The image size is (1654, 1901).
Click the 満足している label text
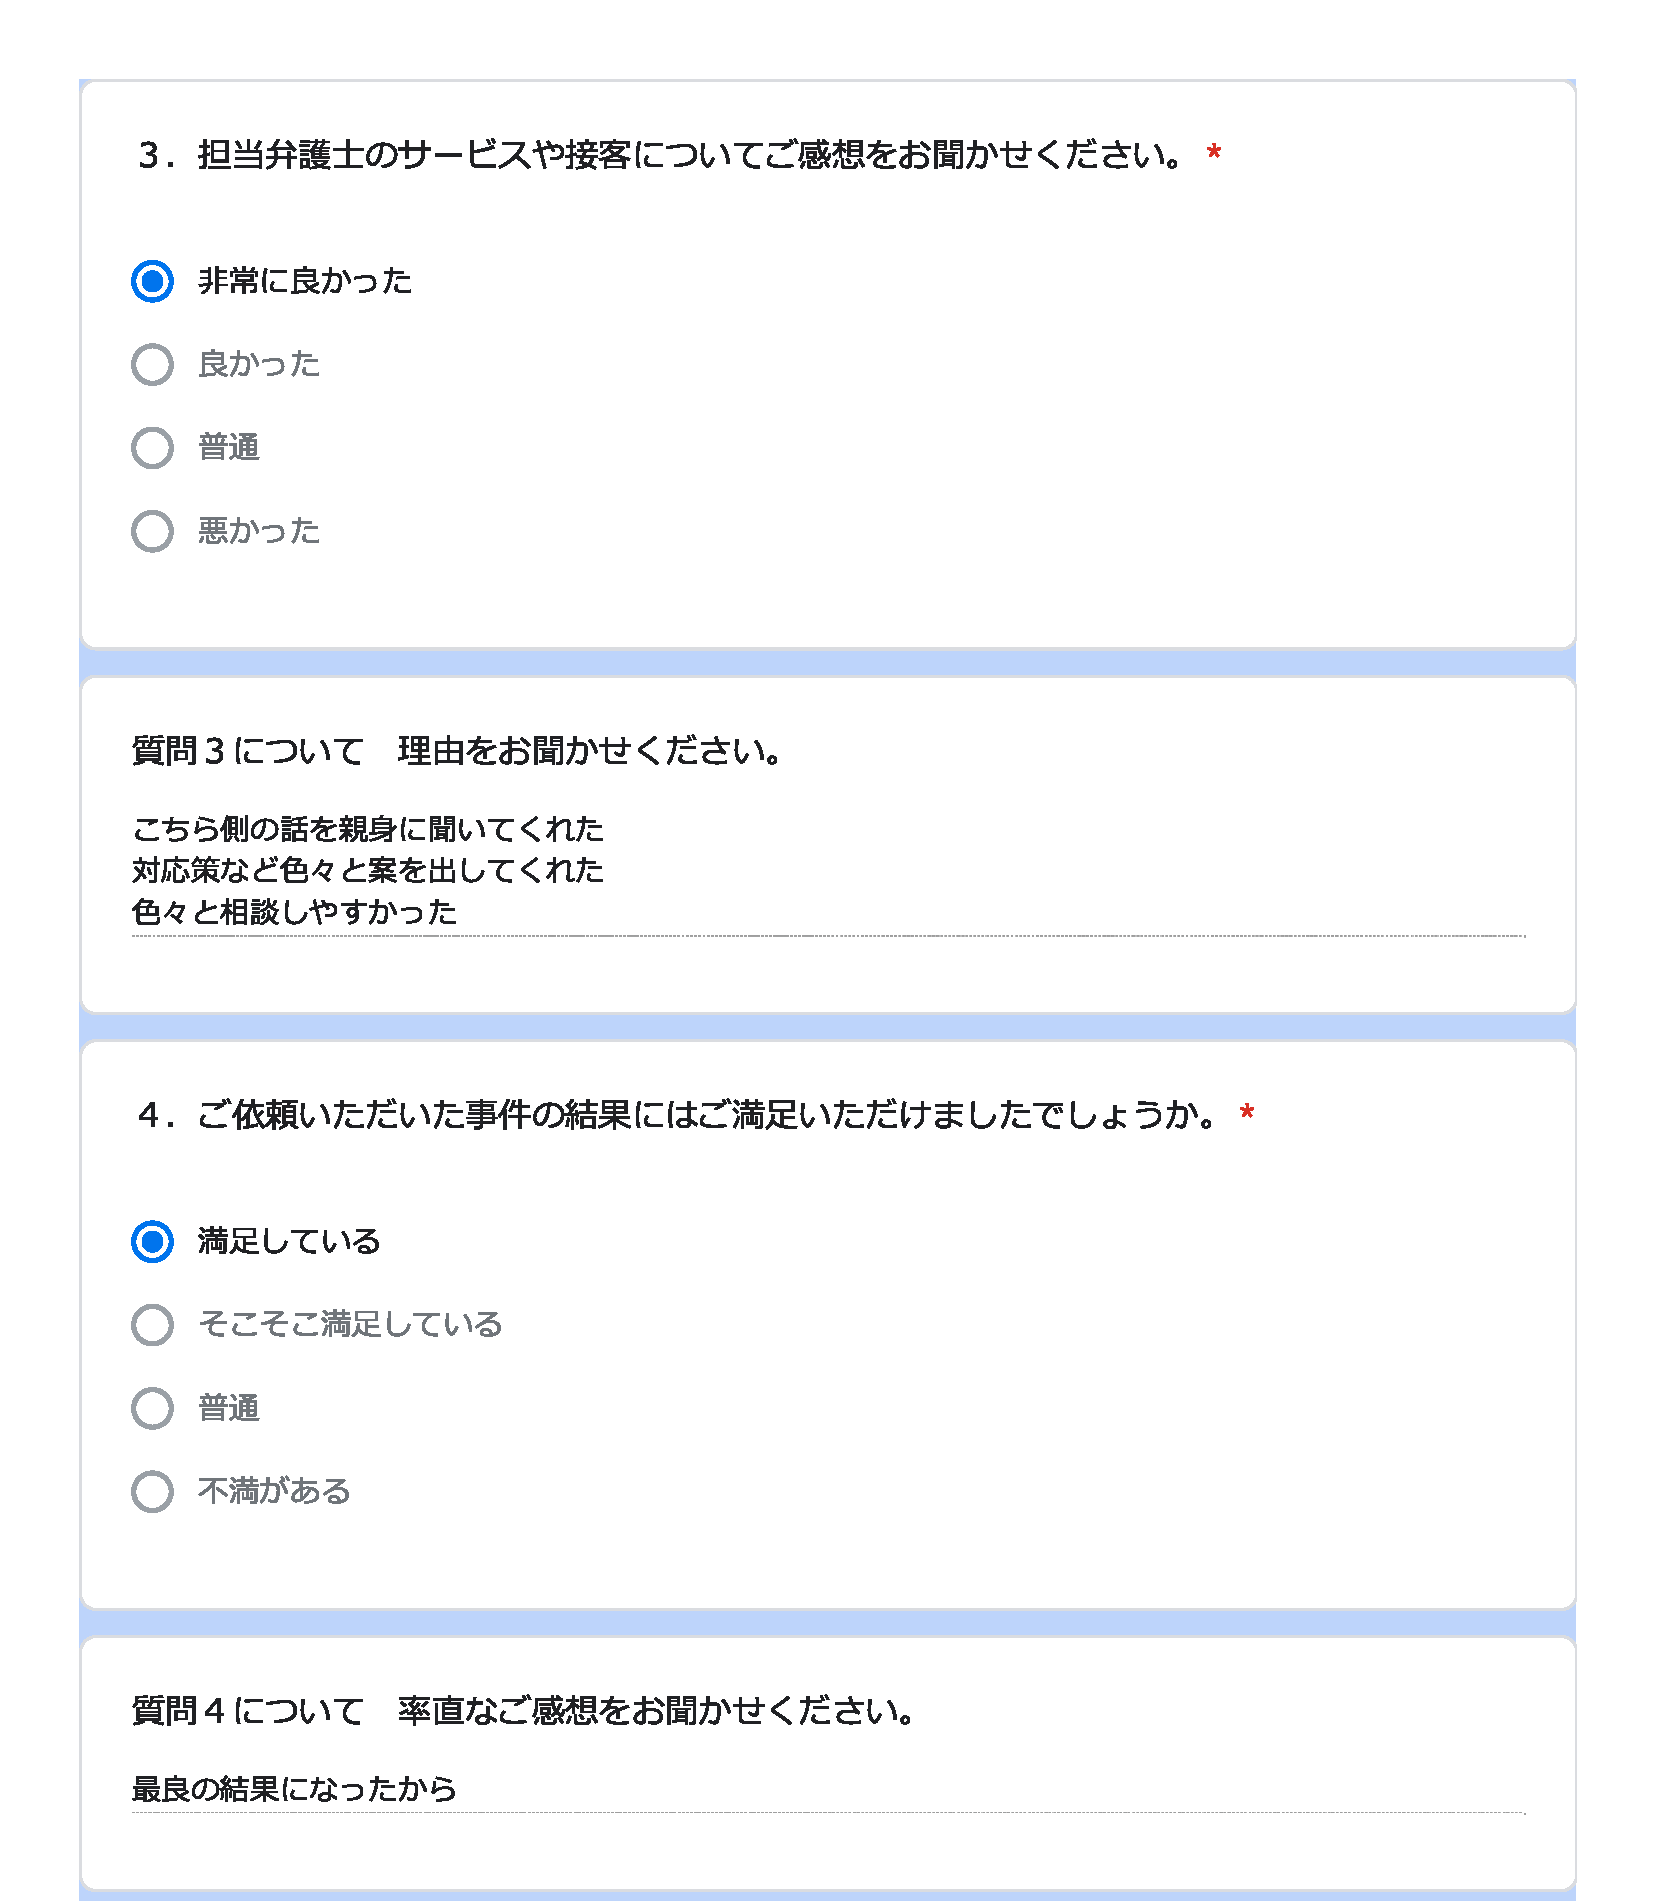tap(289, 1242)
